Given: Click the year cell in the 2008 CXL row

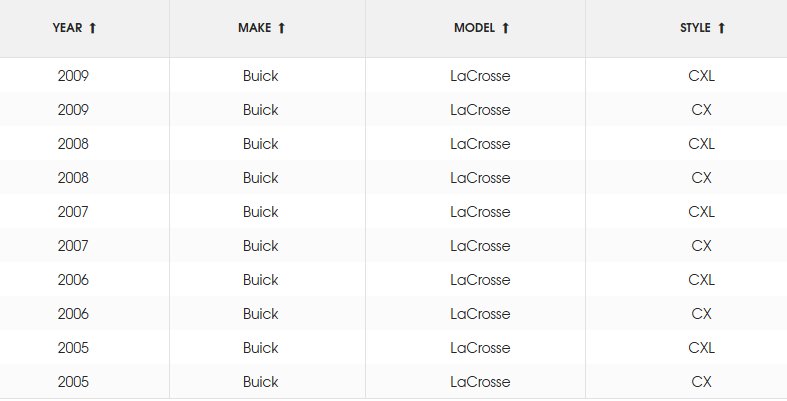Looking at the screenshot, I should pos(73,144).
